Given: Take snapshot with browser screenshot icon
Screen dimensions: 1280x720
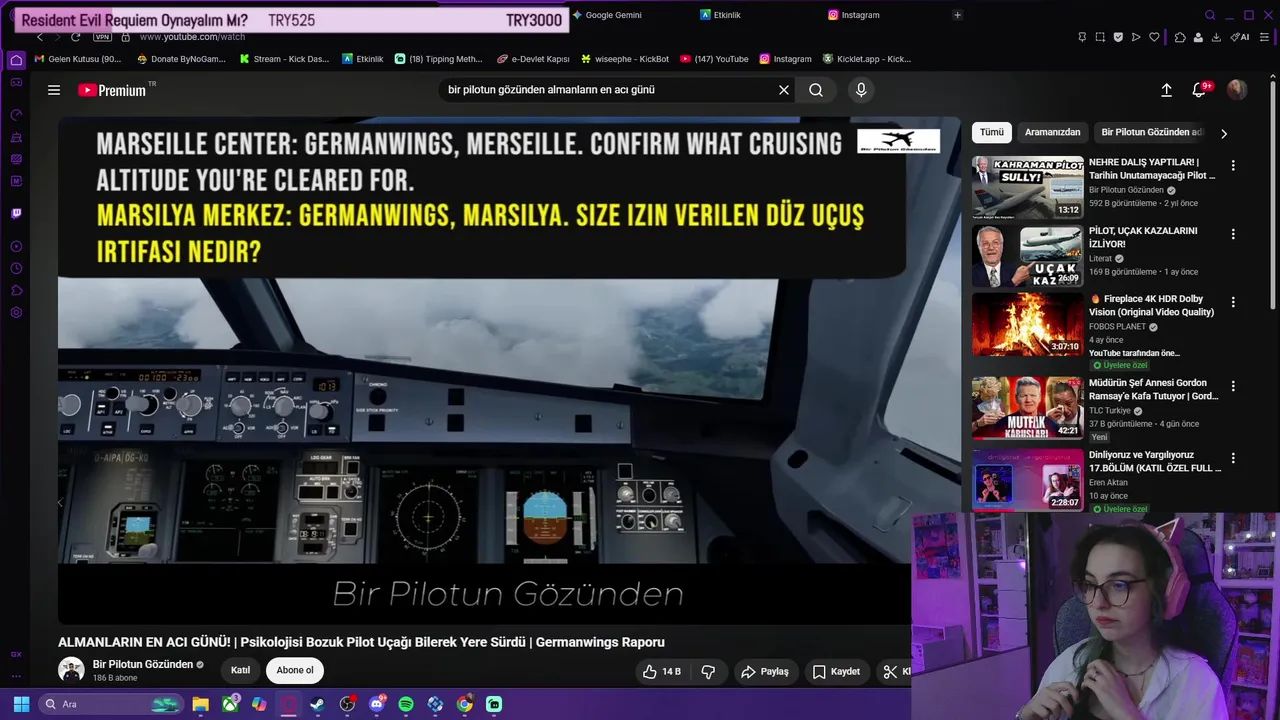Looking at the screenshot, I should click(x=1100, y=37).
